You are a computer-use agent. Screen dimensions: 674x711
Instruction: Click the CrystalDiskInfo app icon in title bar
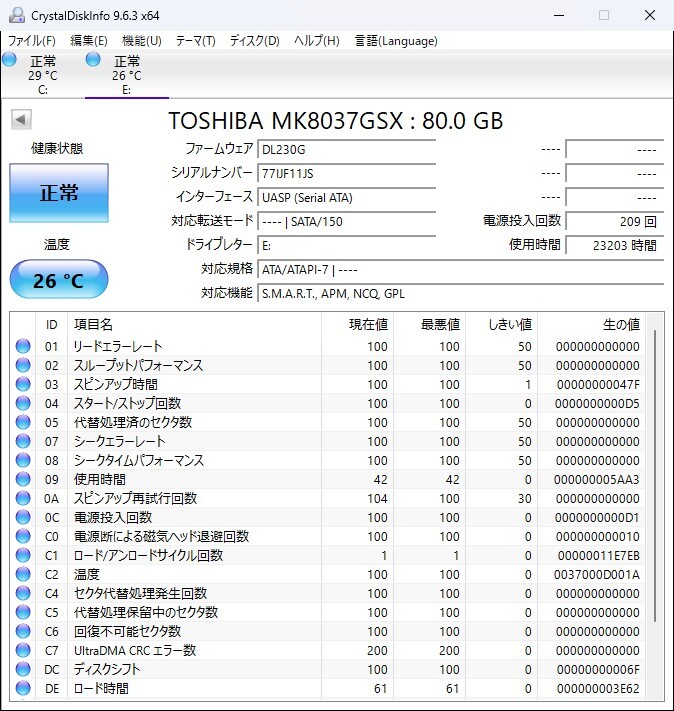pyautogui.click(x=17, y=15)
